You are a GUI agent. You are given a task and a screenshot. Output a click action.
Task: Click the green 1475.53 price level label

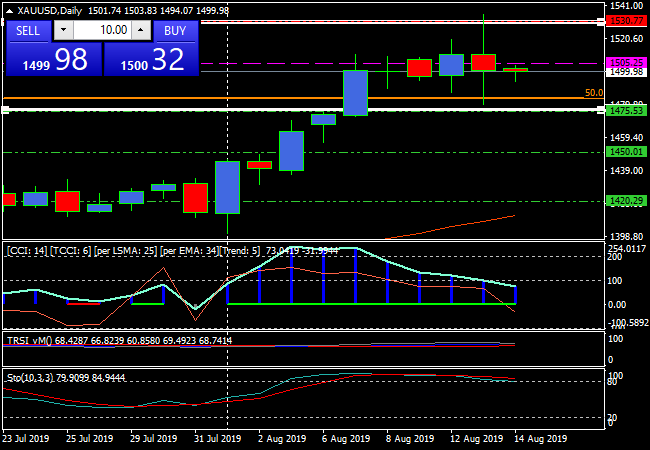(625, 111)
